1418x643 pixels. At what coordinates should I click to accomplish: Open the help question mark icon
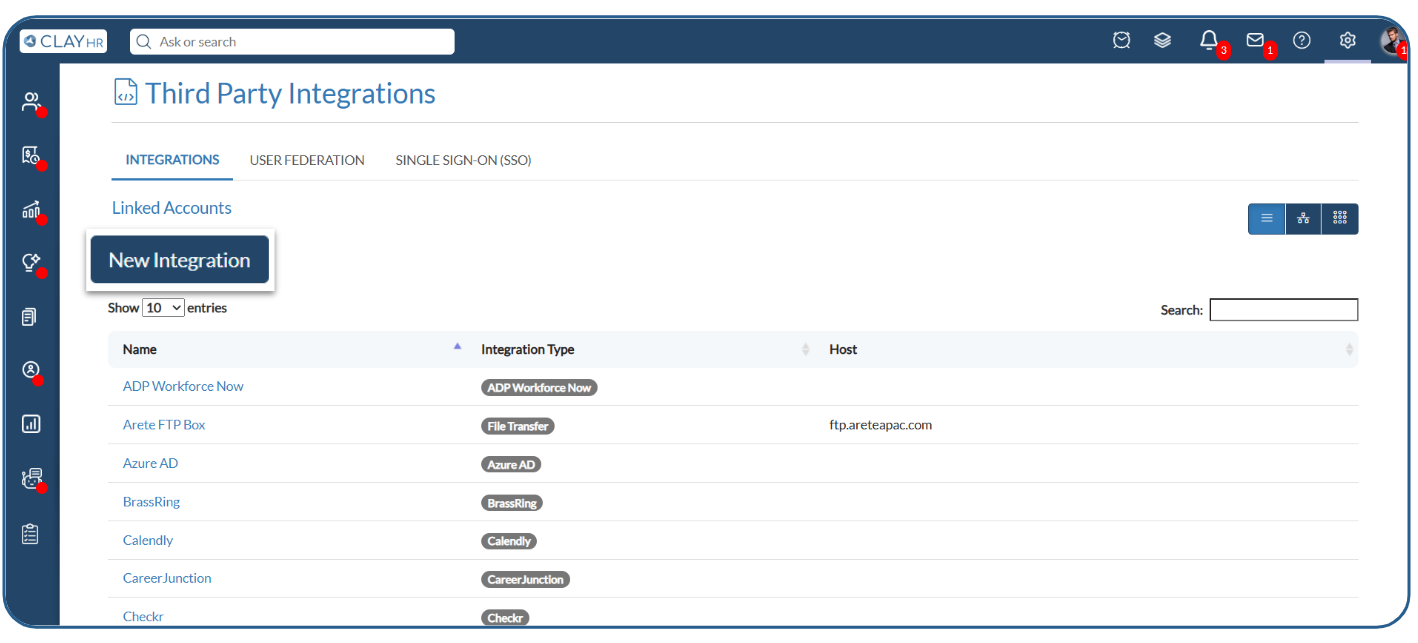1301,41
